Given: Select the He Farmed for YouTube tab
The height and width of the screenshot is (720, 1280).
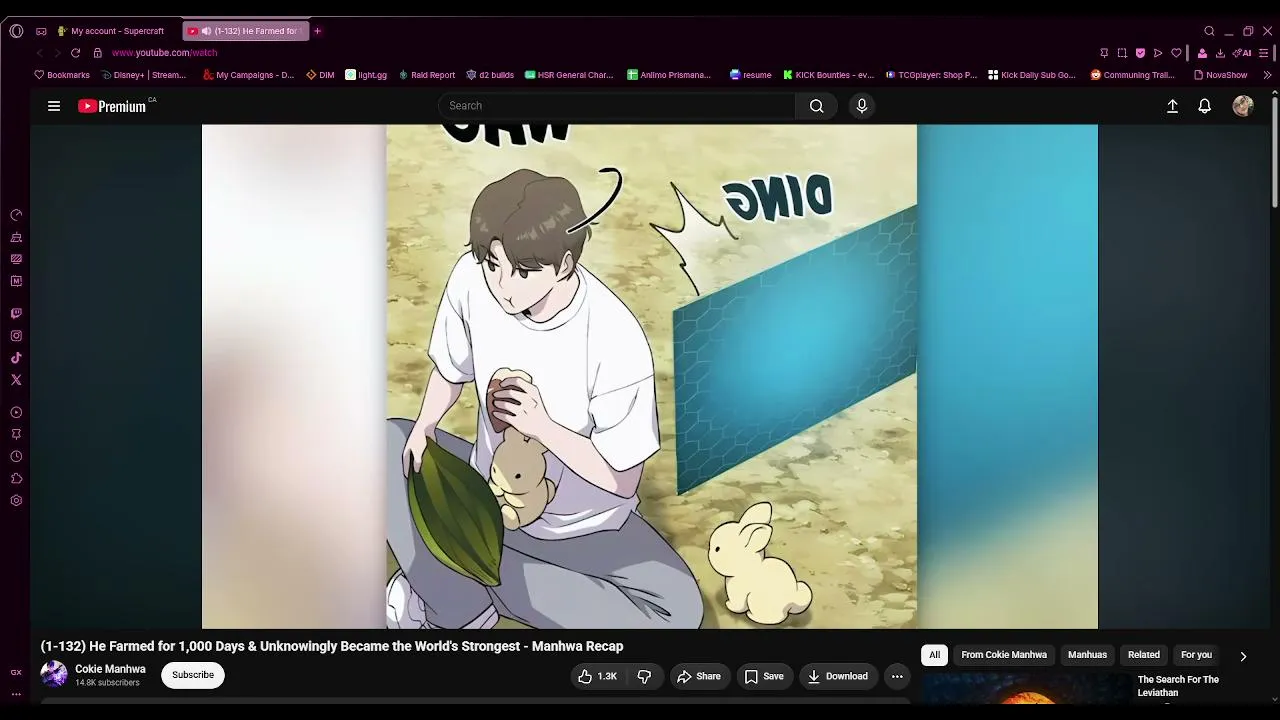Looking at the screenshot, I should coord(246,31).
